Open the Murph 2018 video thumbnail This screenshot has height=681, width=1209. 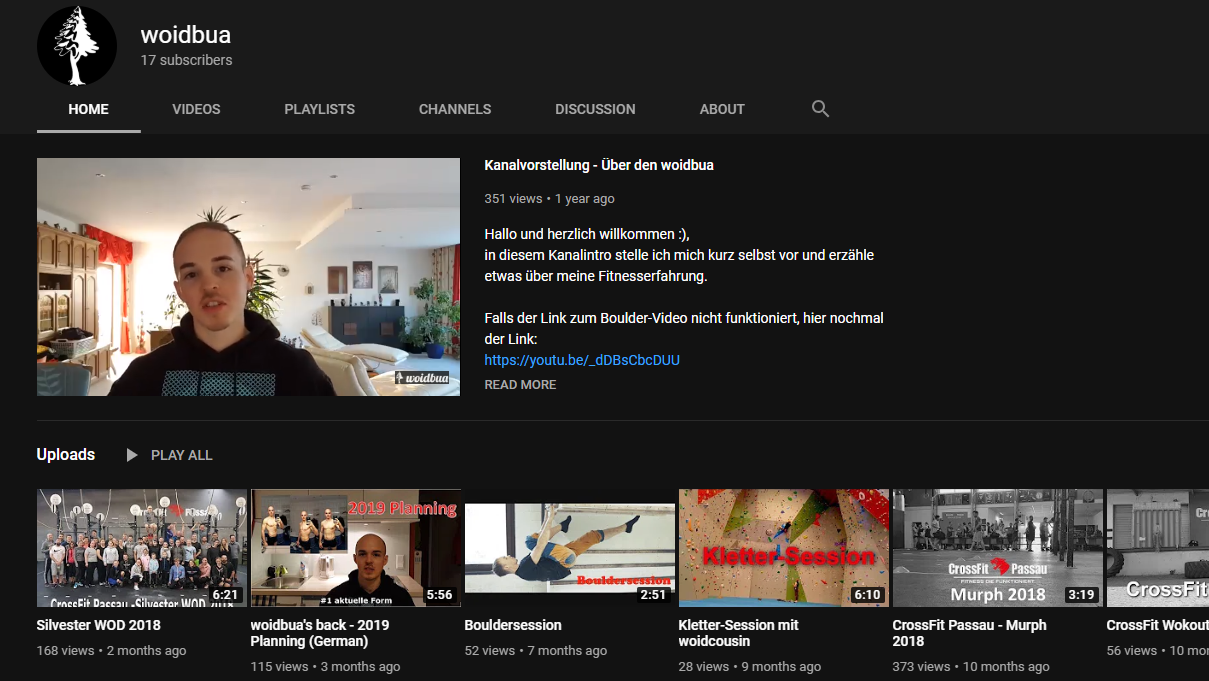point(998,548)
